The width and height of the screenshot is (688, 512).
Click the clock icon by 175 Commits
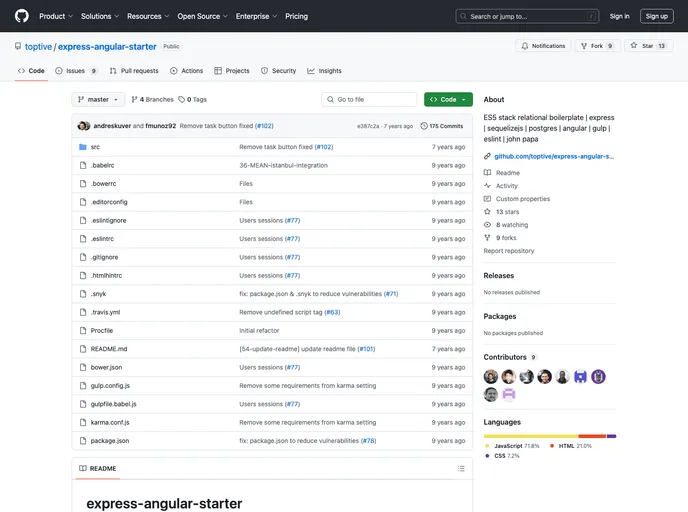pyautogui.click(x=424, y=126)
